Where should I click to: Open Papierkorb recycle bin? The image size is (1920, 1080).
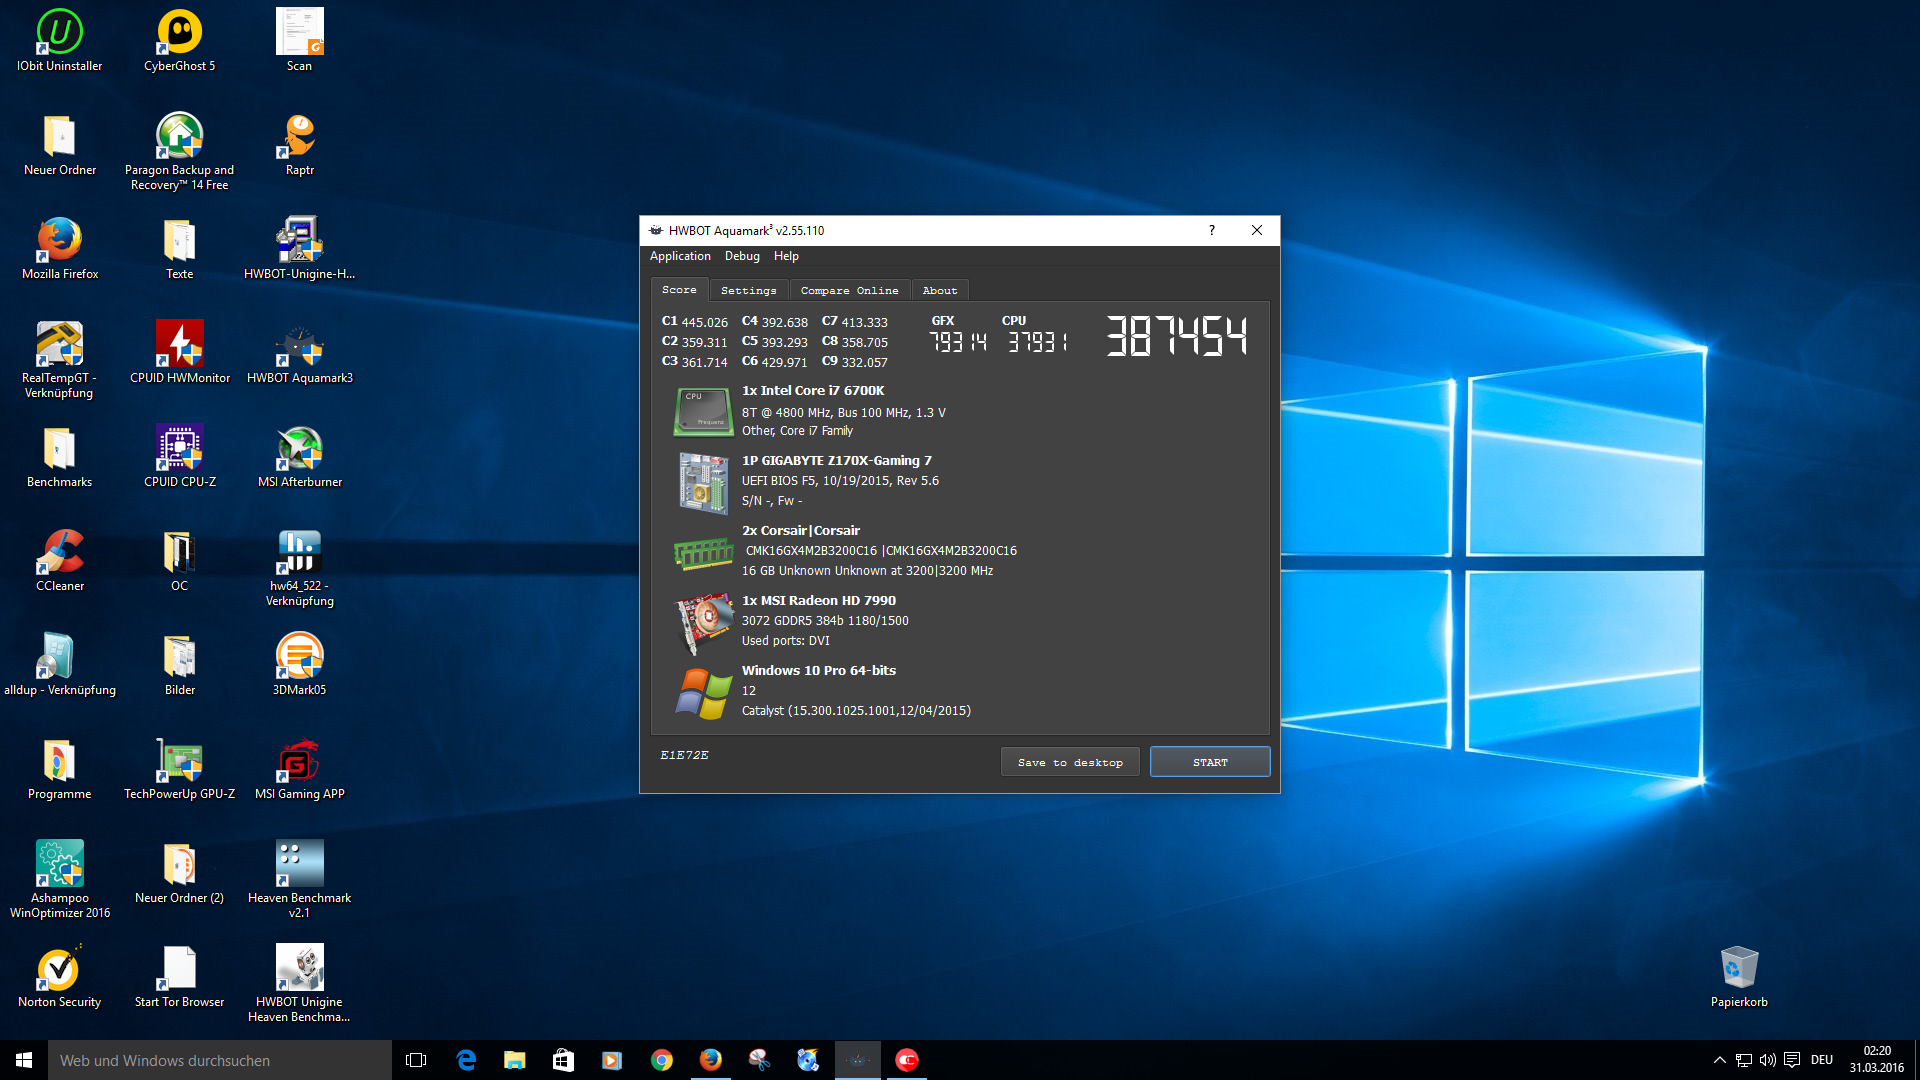(1739, 976)
